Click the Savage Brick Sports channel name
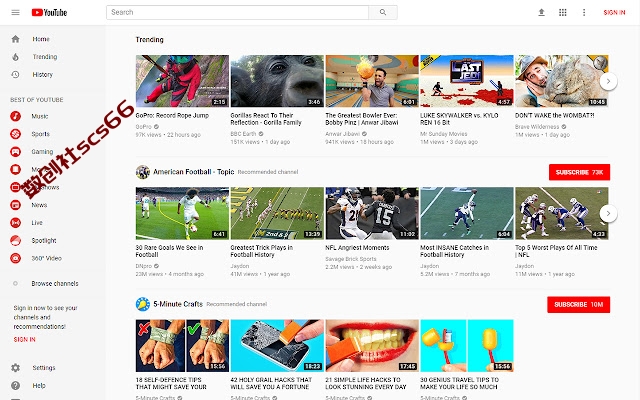Viewport: 640px width, 400px height. coord(351,259)
